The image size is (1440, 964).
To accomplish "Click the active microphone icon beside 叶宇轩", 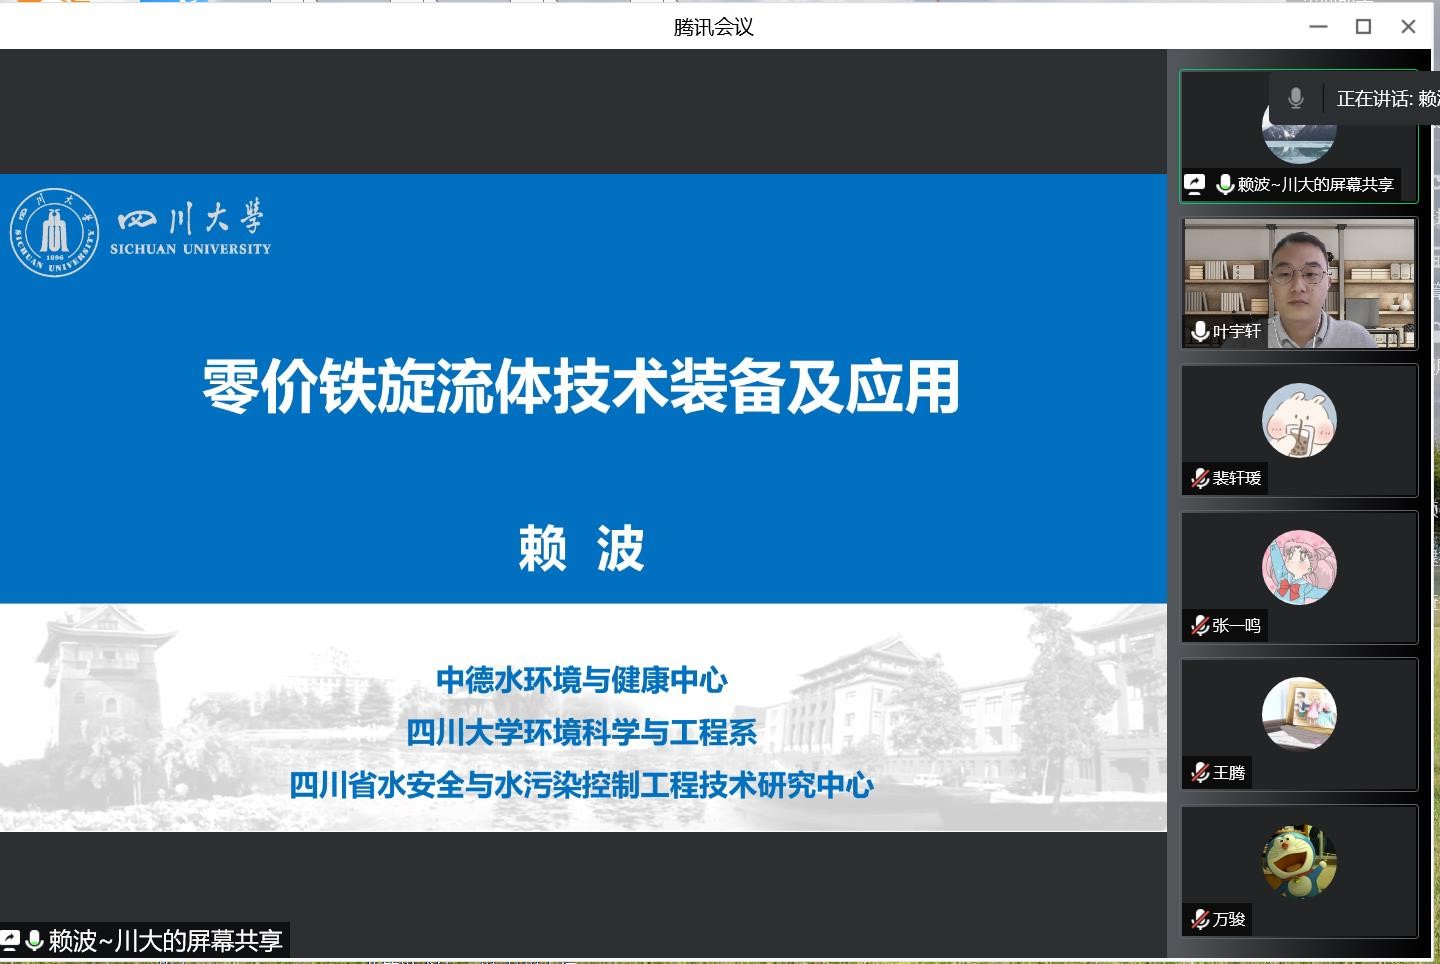I will (1200, 331).
